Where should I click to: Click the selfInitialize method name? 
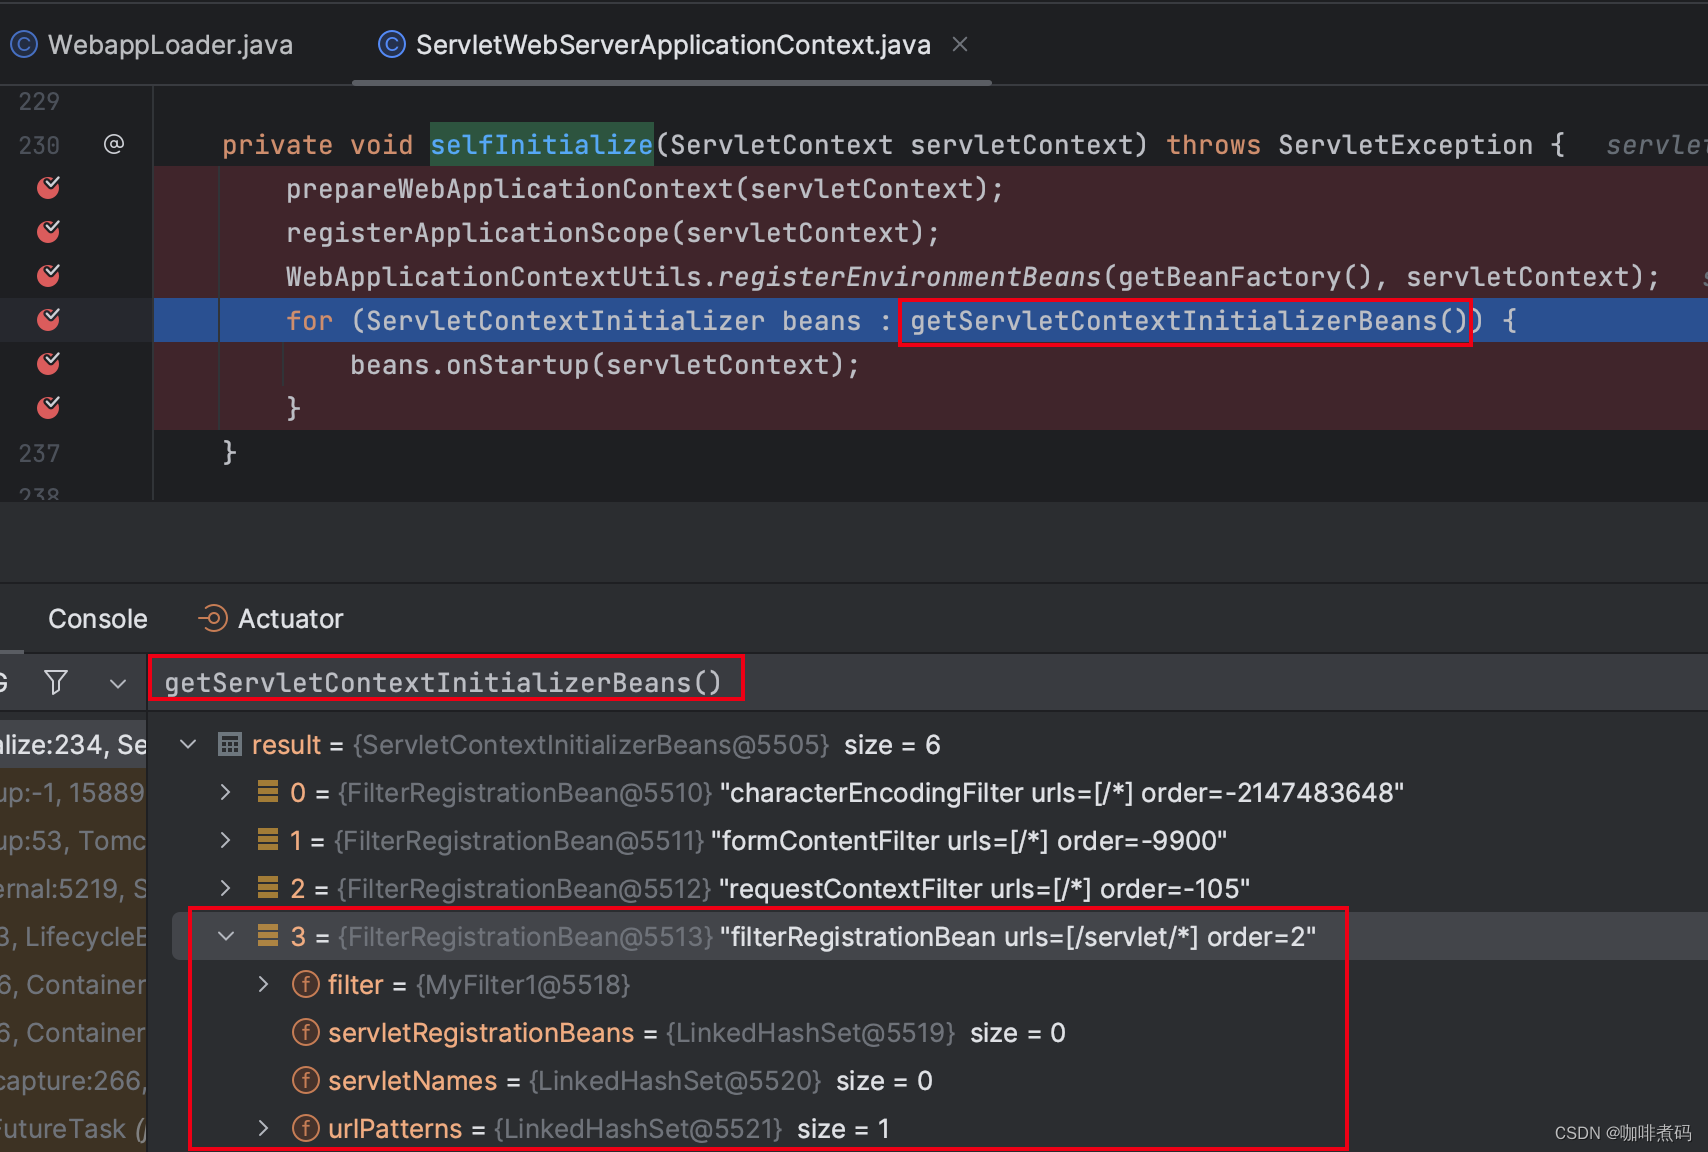click(x=541, y=144)
